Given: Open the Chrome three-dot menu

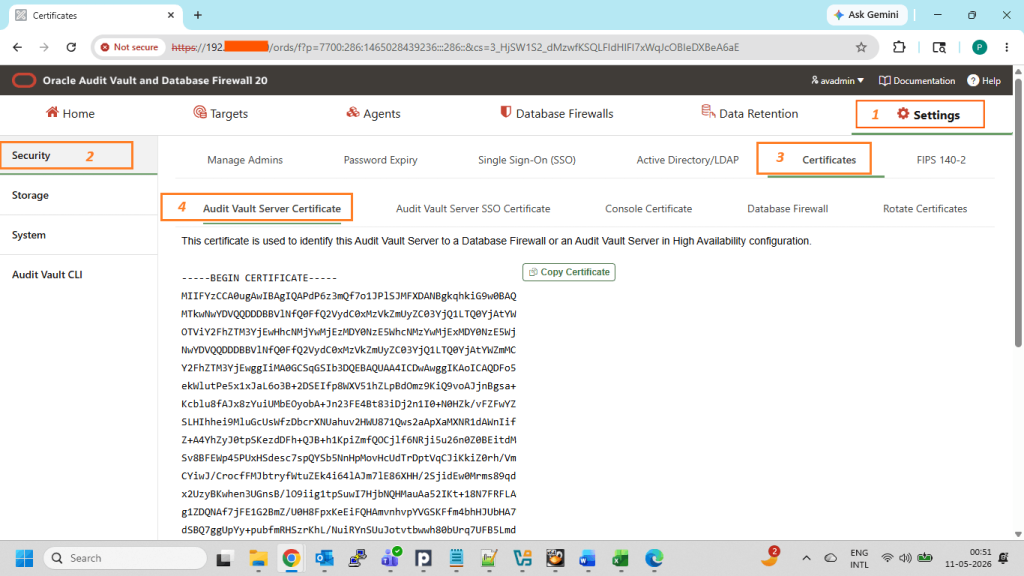Looking at the screenshot, I should tap(1006, 47).
